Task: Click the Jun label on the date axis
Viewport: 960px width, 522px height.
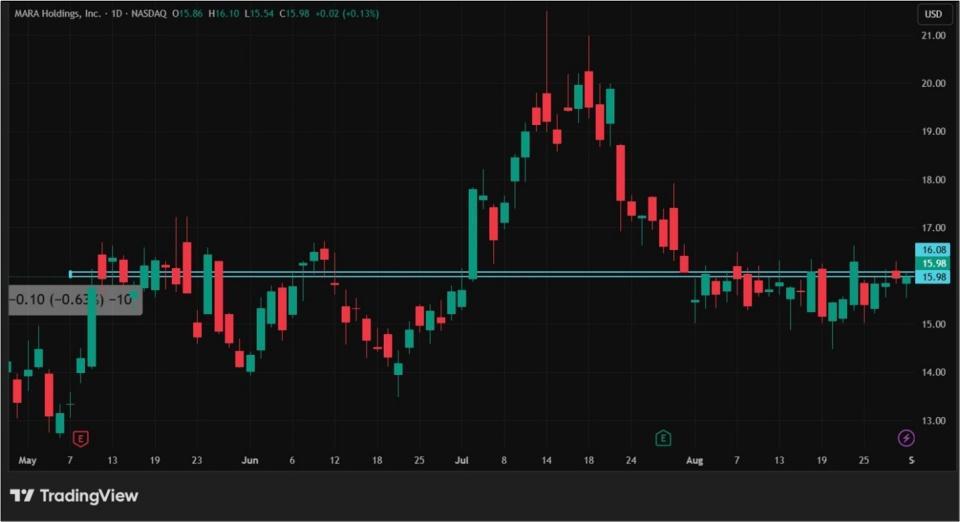Action: tap(250, 461)
